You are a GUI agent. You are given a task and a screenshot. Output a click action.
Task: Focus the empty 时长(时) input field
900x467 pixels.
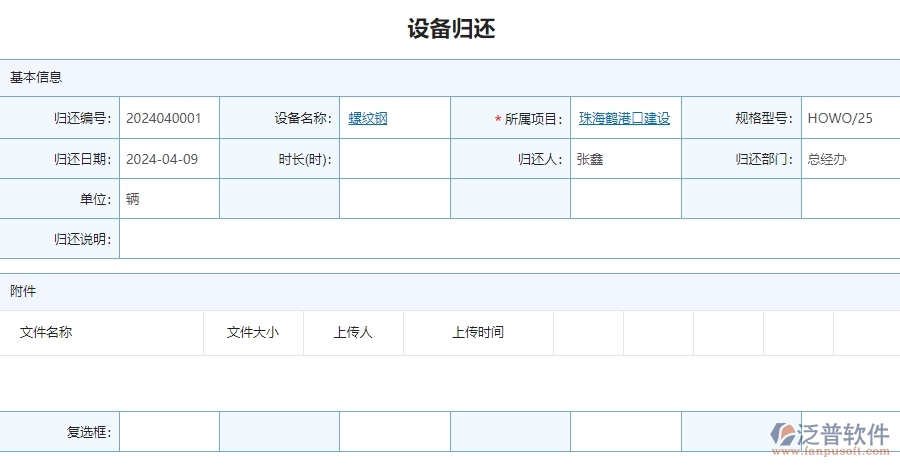394,159
